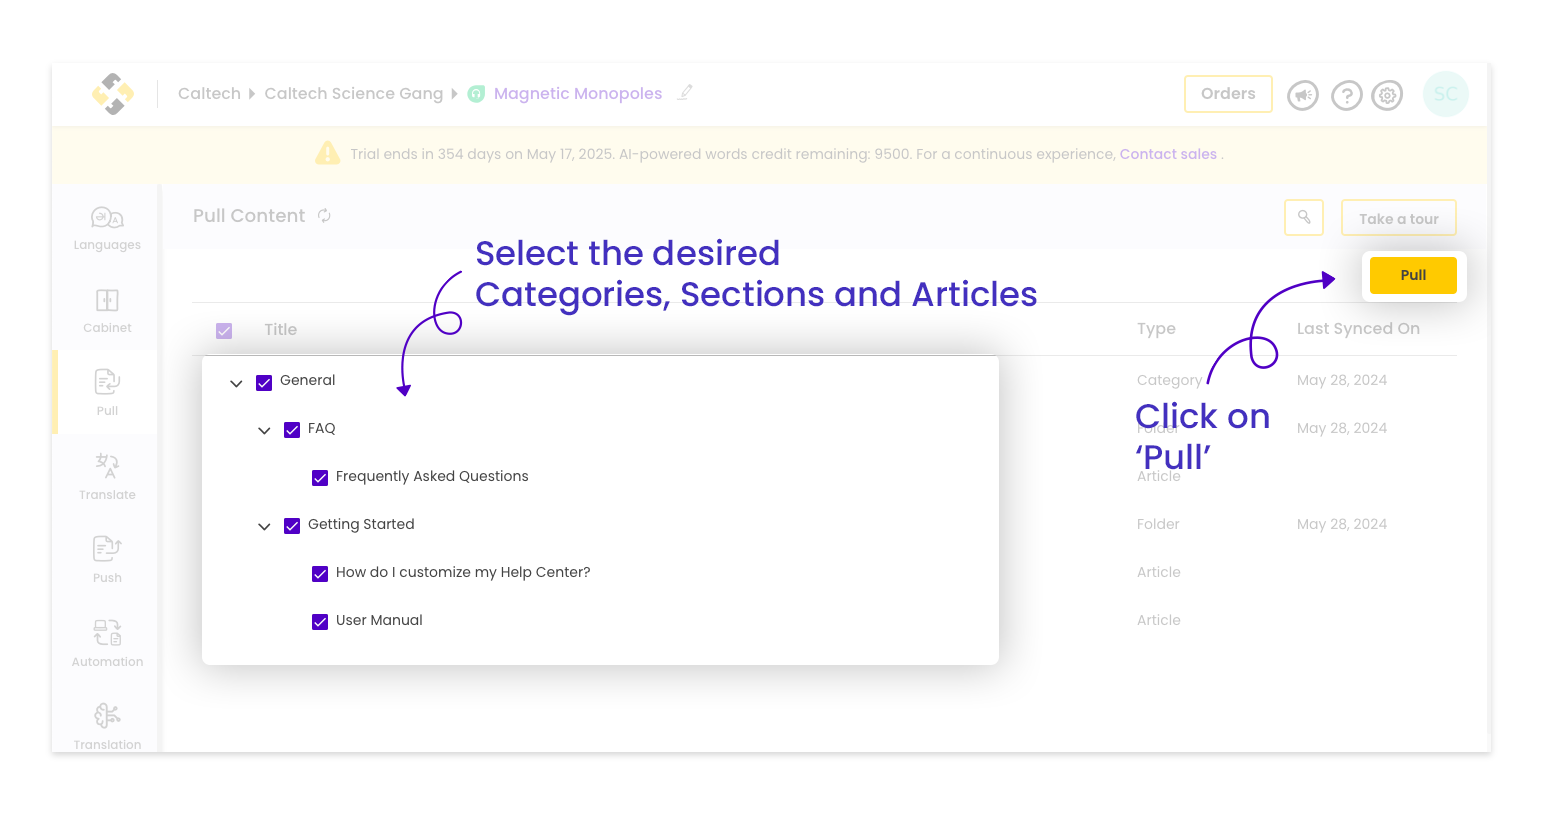
Task: Collapse the General category chevron
Action: [x=236, y=383]
